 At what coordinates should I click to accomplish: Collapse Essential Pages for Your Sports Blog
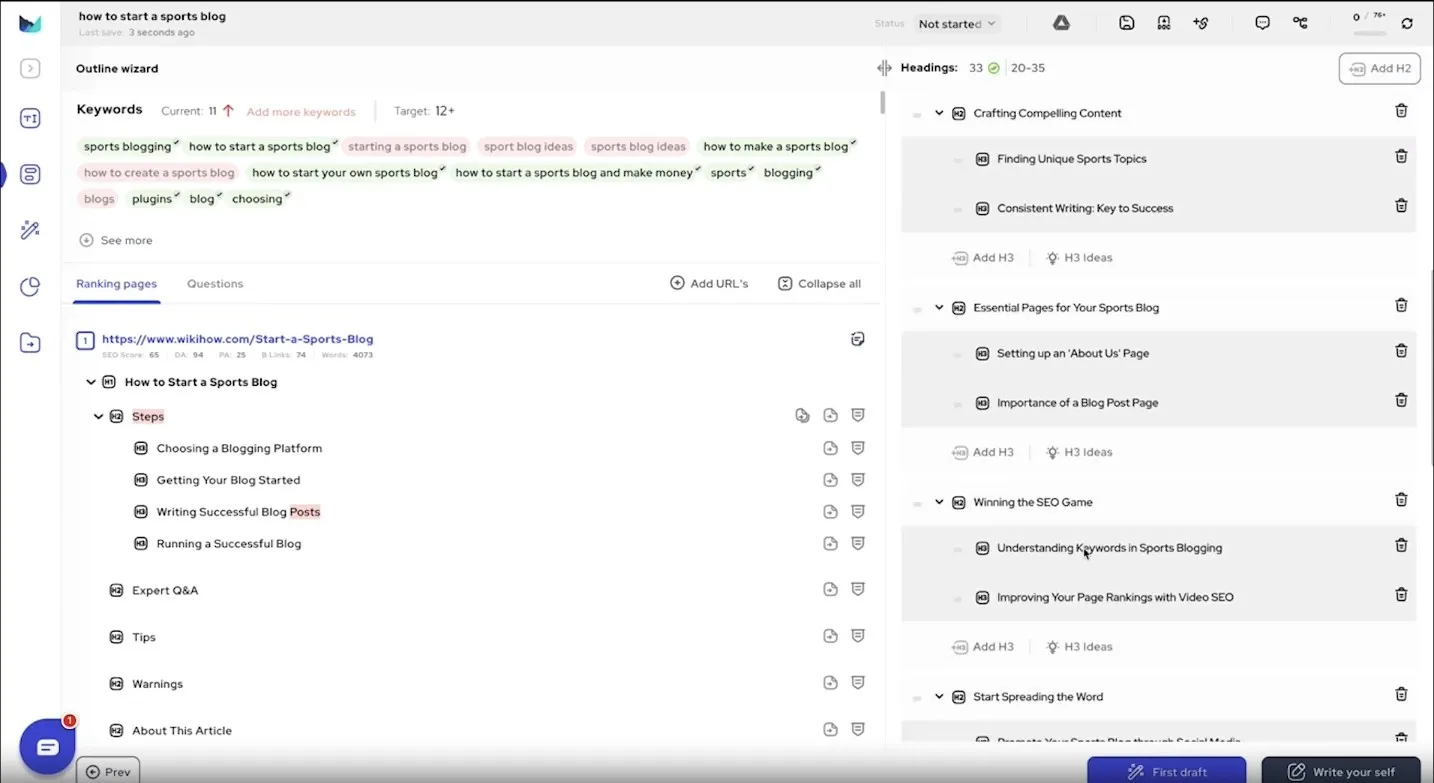click(x=939, y=308)
